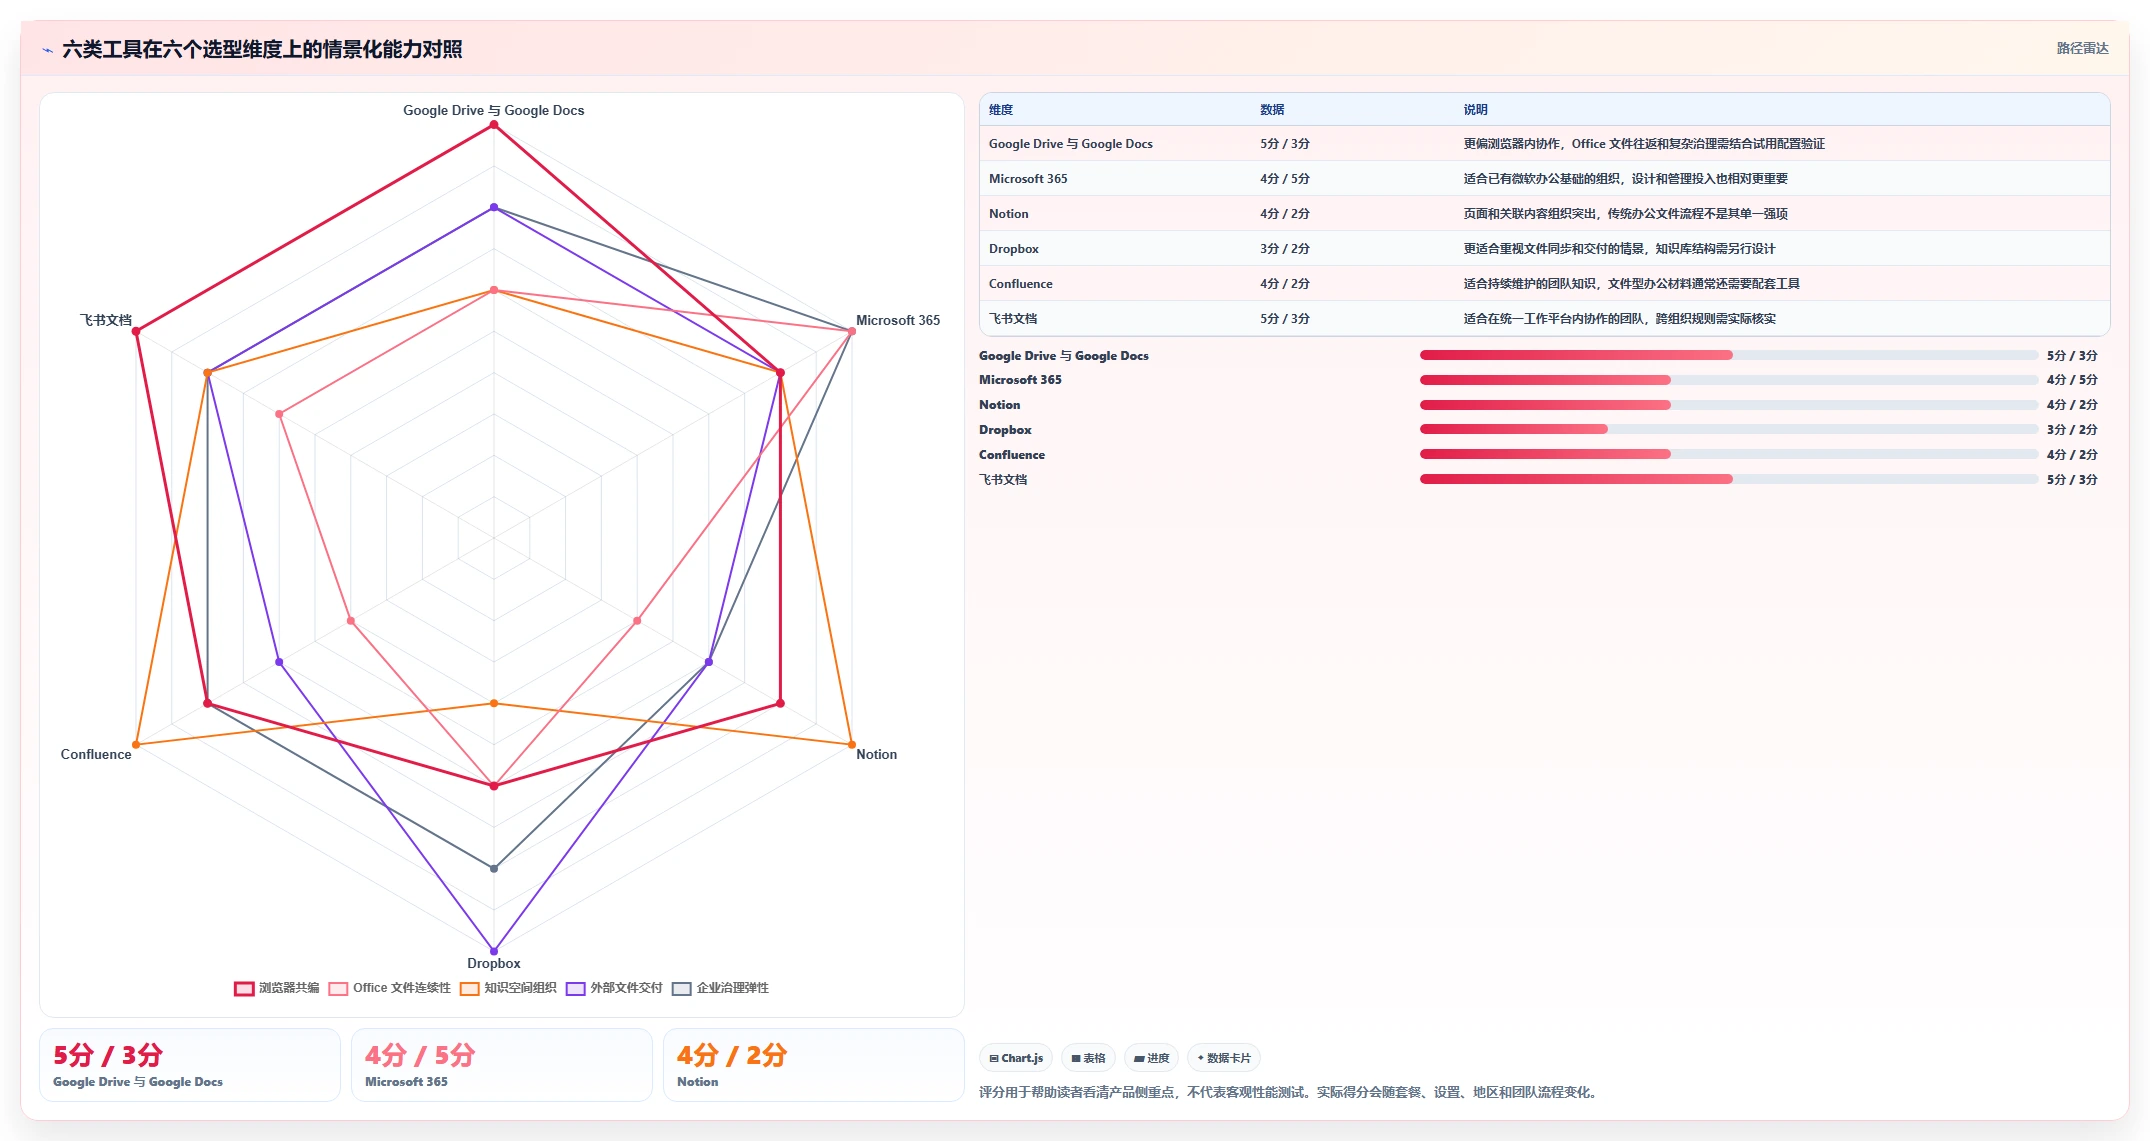This screenshot has width=2150, height=1141.
Task: Click the Google Drive 与 Google Docs radar axis label
Action: (x=494, y=110)
